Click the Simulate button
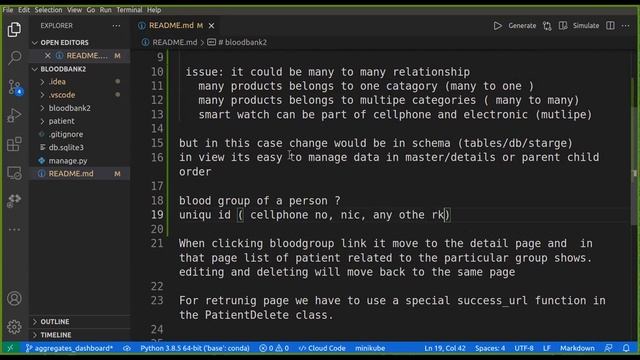 (586, 26)
